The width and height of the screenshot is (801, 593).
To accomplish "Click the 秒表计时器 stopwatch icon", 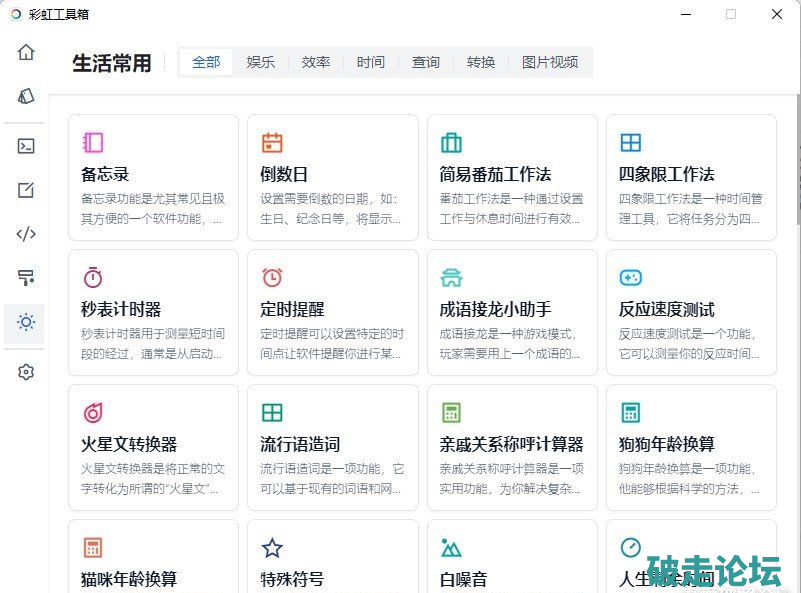I will pyautogui.click(x=93, y=277).
